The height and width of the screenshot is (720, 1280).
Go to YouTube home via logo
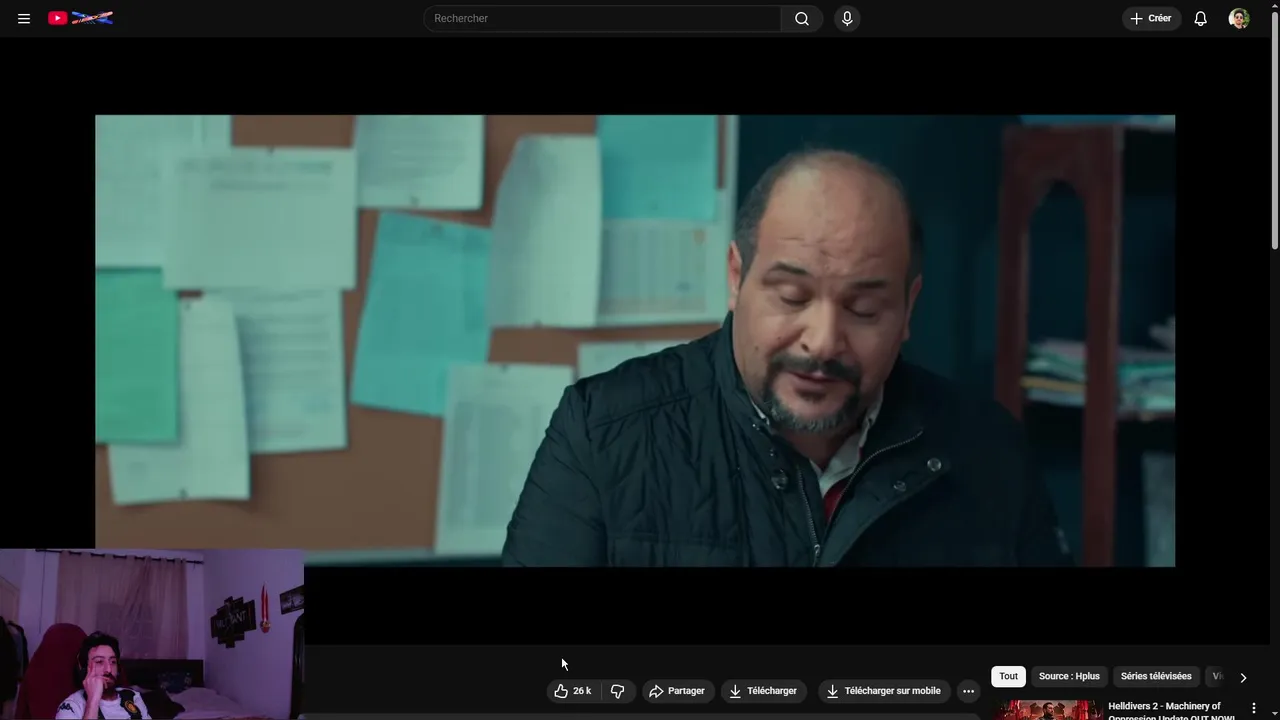(x=80, y=18)
